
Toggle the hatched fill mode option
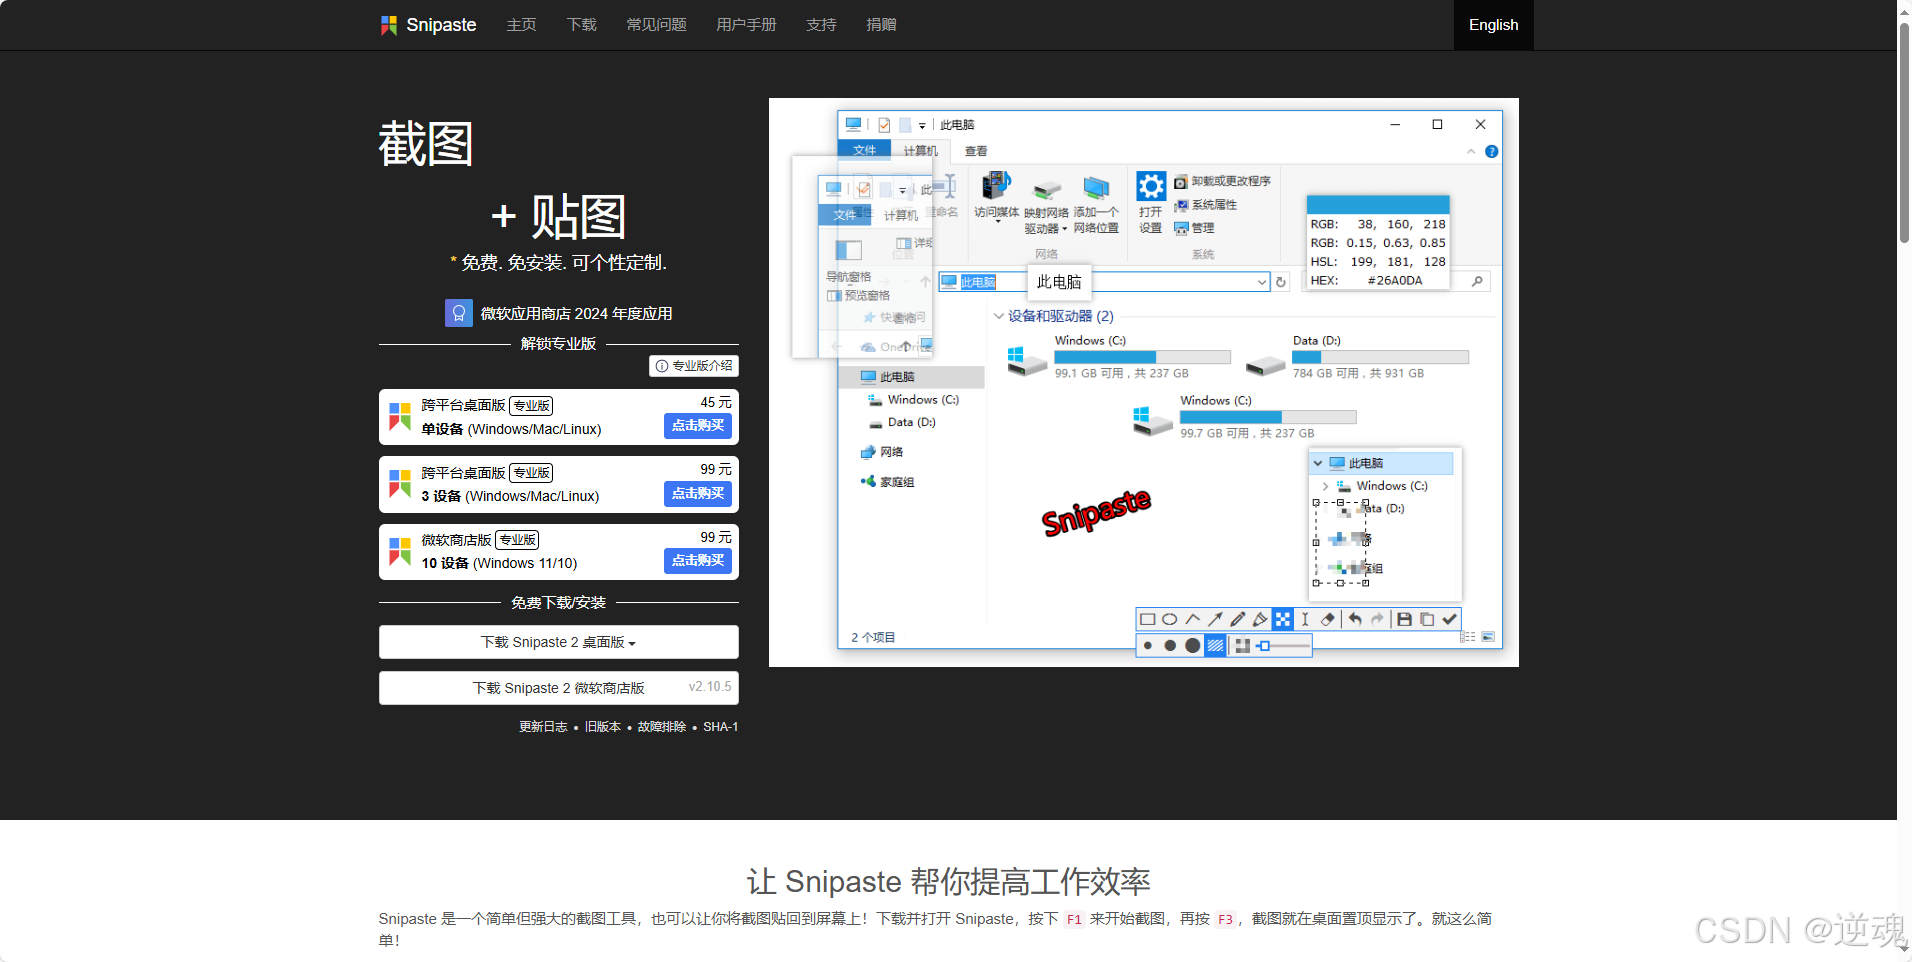[1215, 646]
